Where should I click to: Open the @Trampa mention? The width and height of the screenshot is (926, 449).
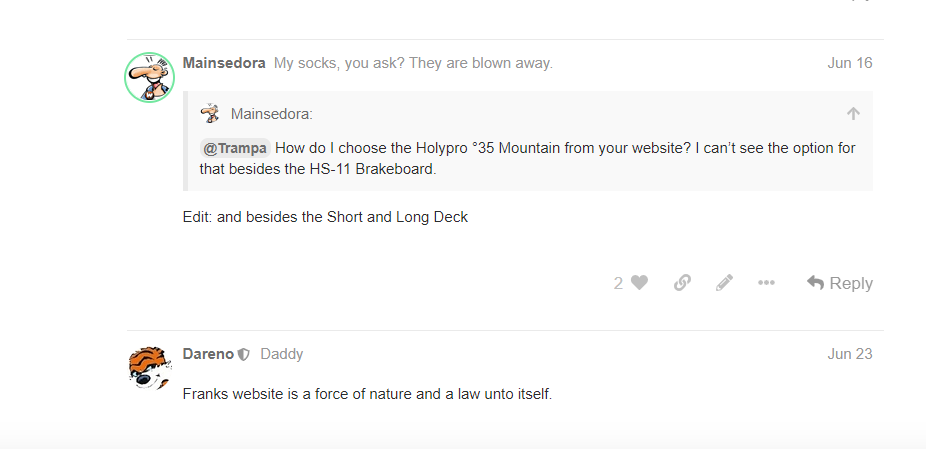coord(235,148)
